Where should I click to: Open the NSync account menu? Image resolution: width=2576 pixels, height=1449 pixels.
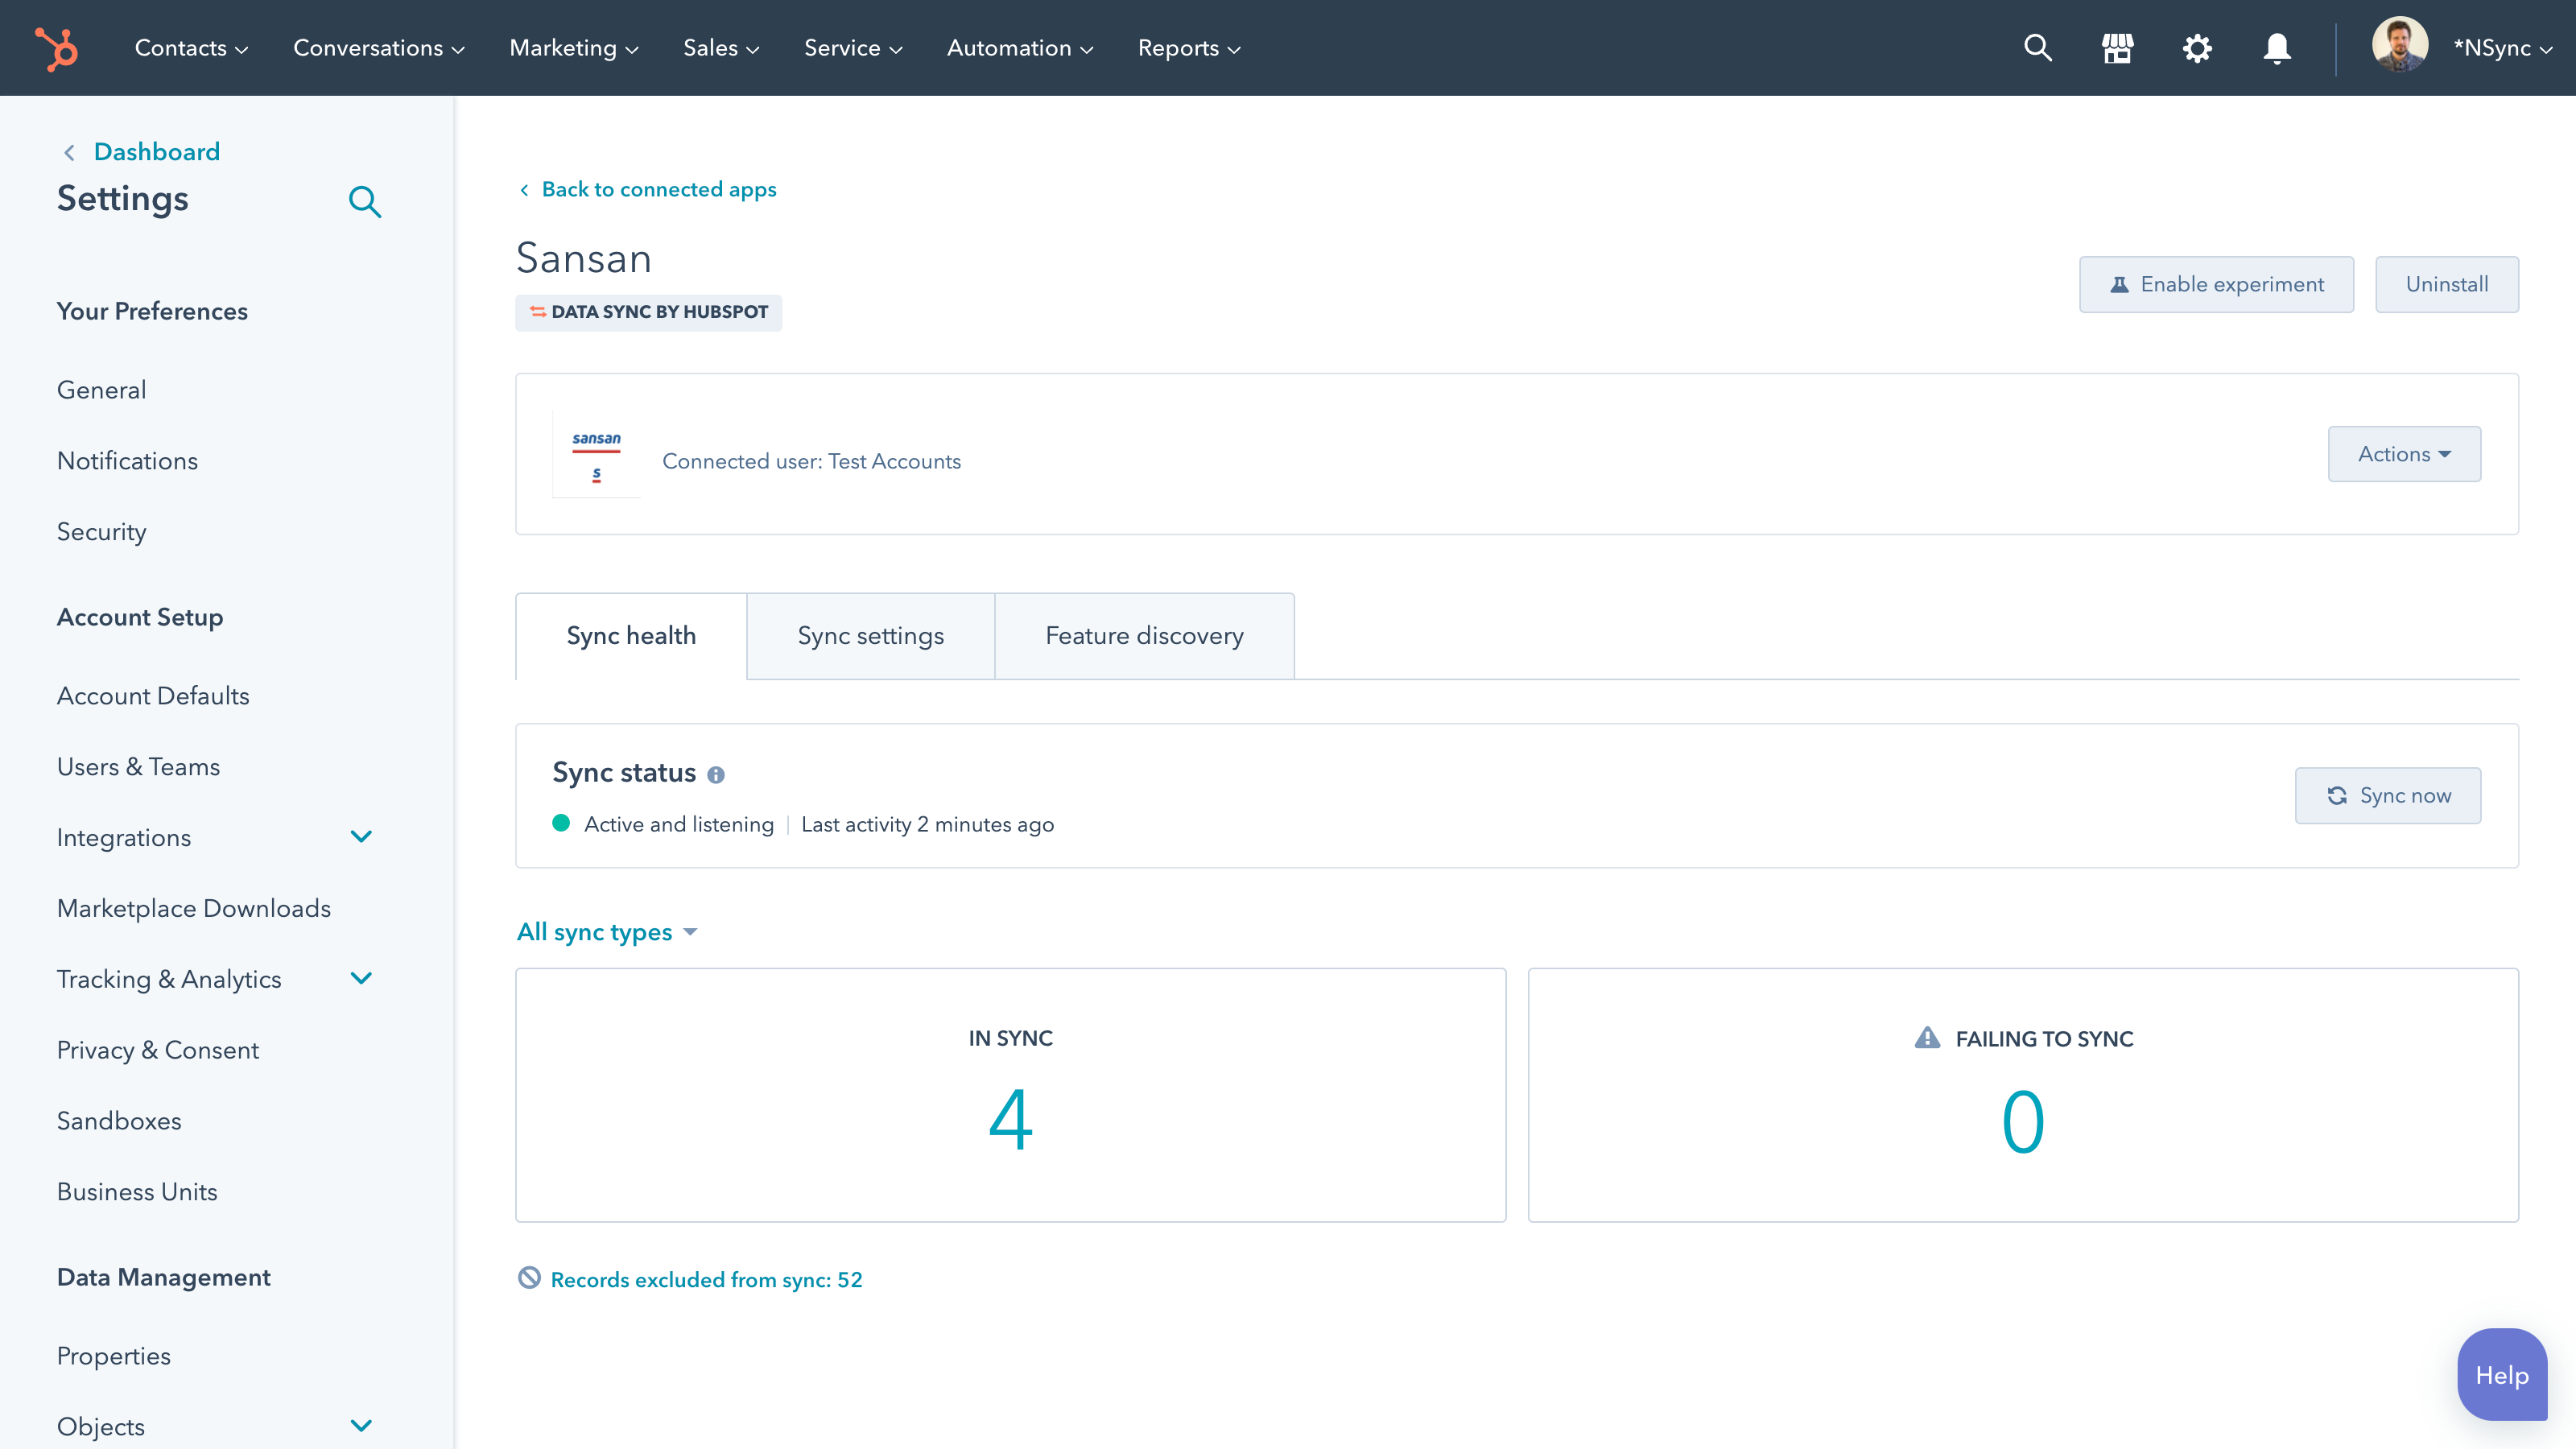(2501, 48)
